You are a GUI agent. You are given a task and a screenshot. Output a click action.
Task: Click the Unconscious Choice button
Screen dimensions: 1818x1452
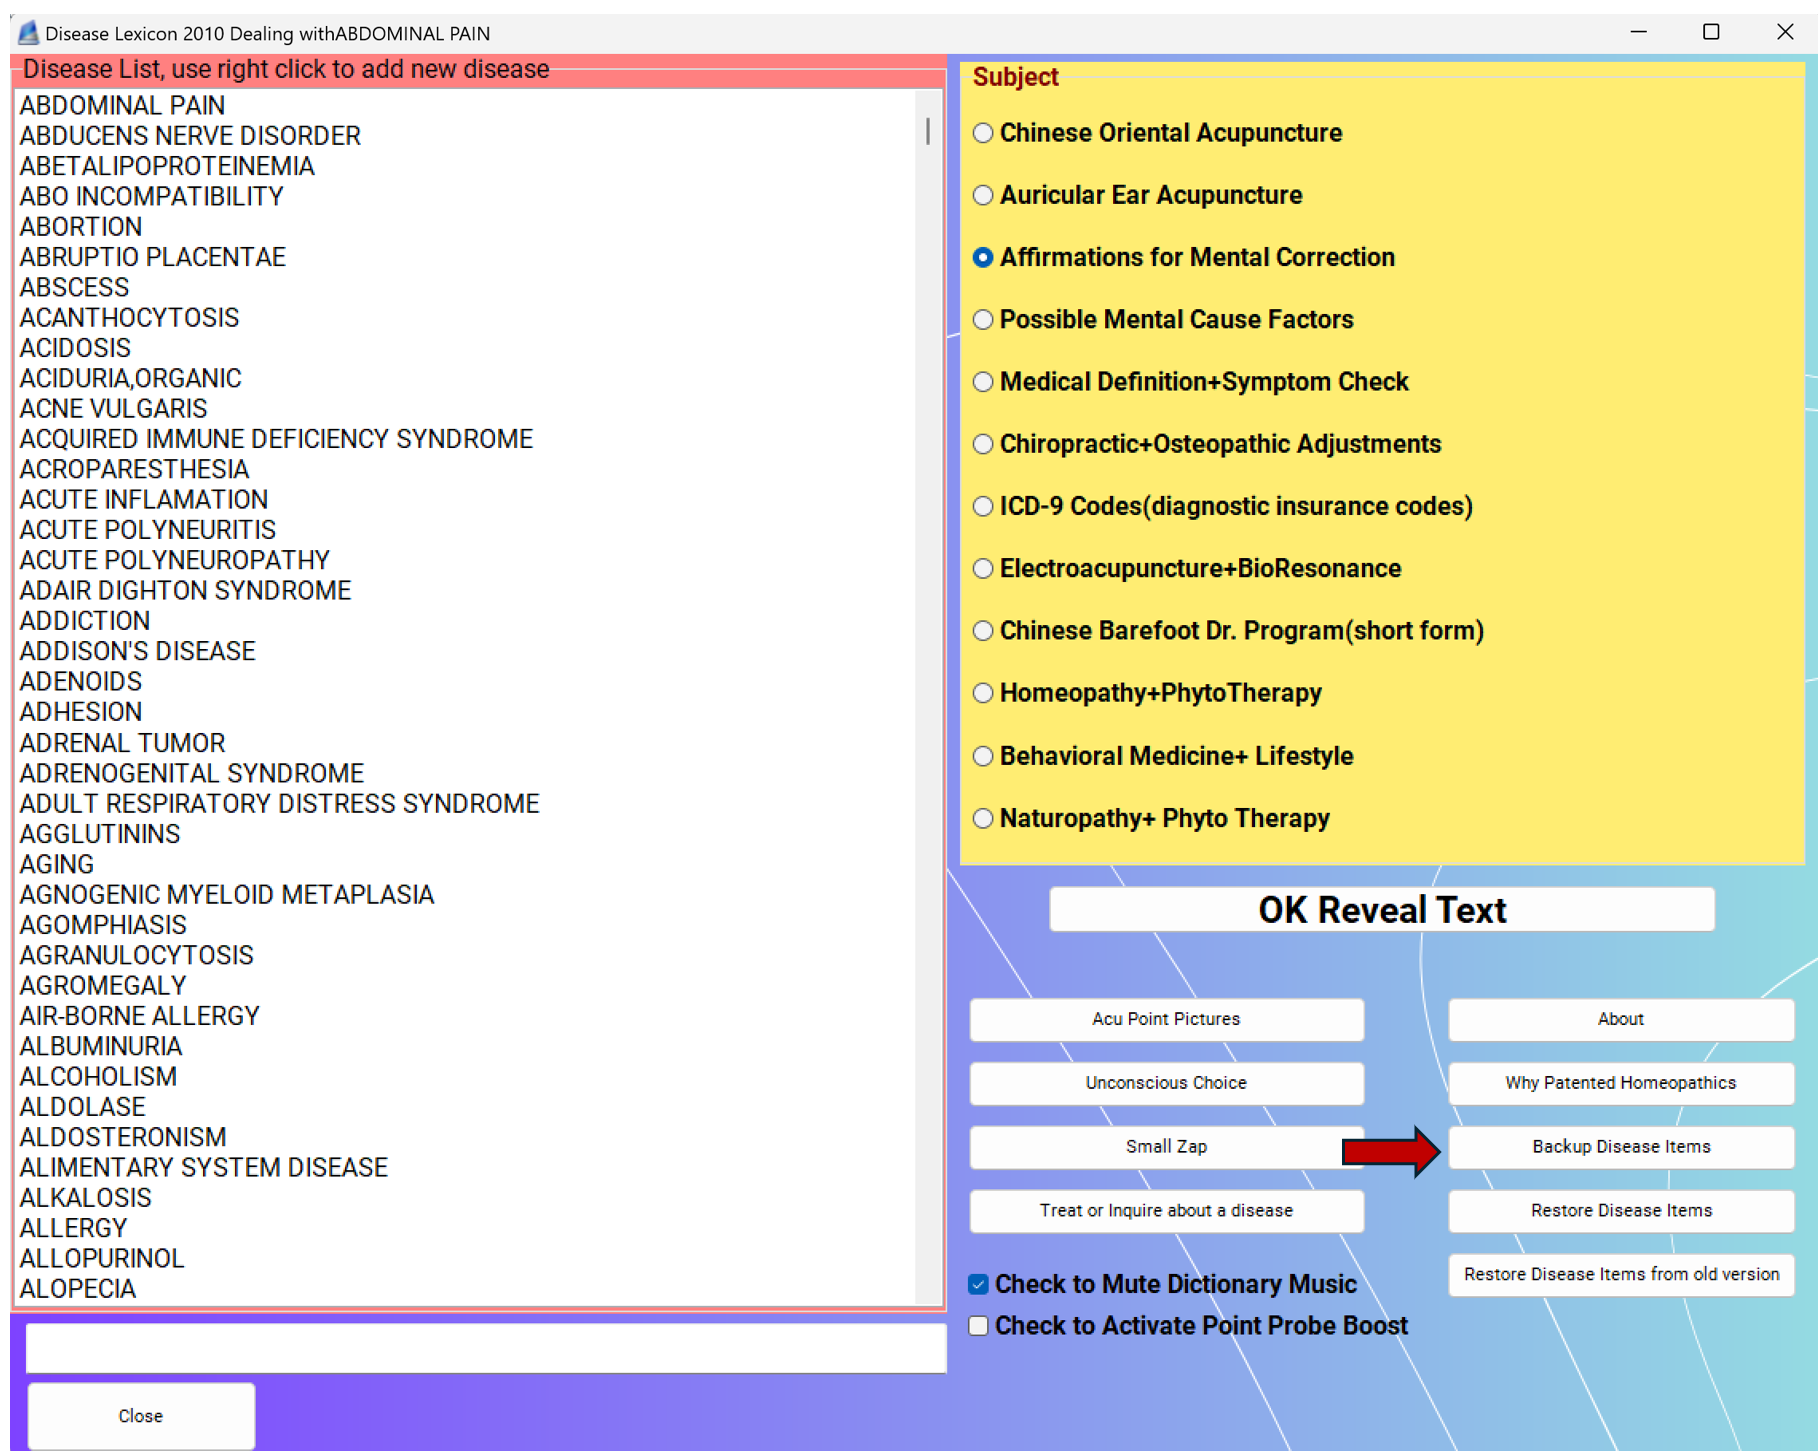[x=1166, y=1083]
